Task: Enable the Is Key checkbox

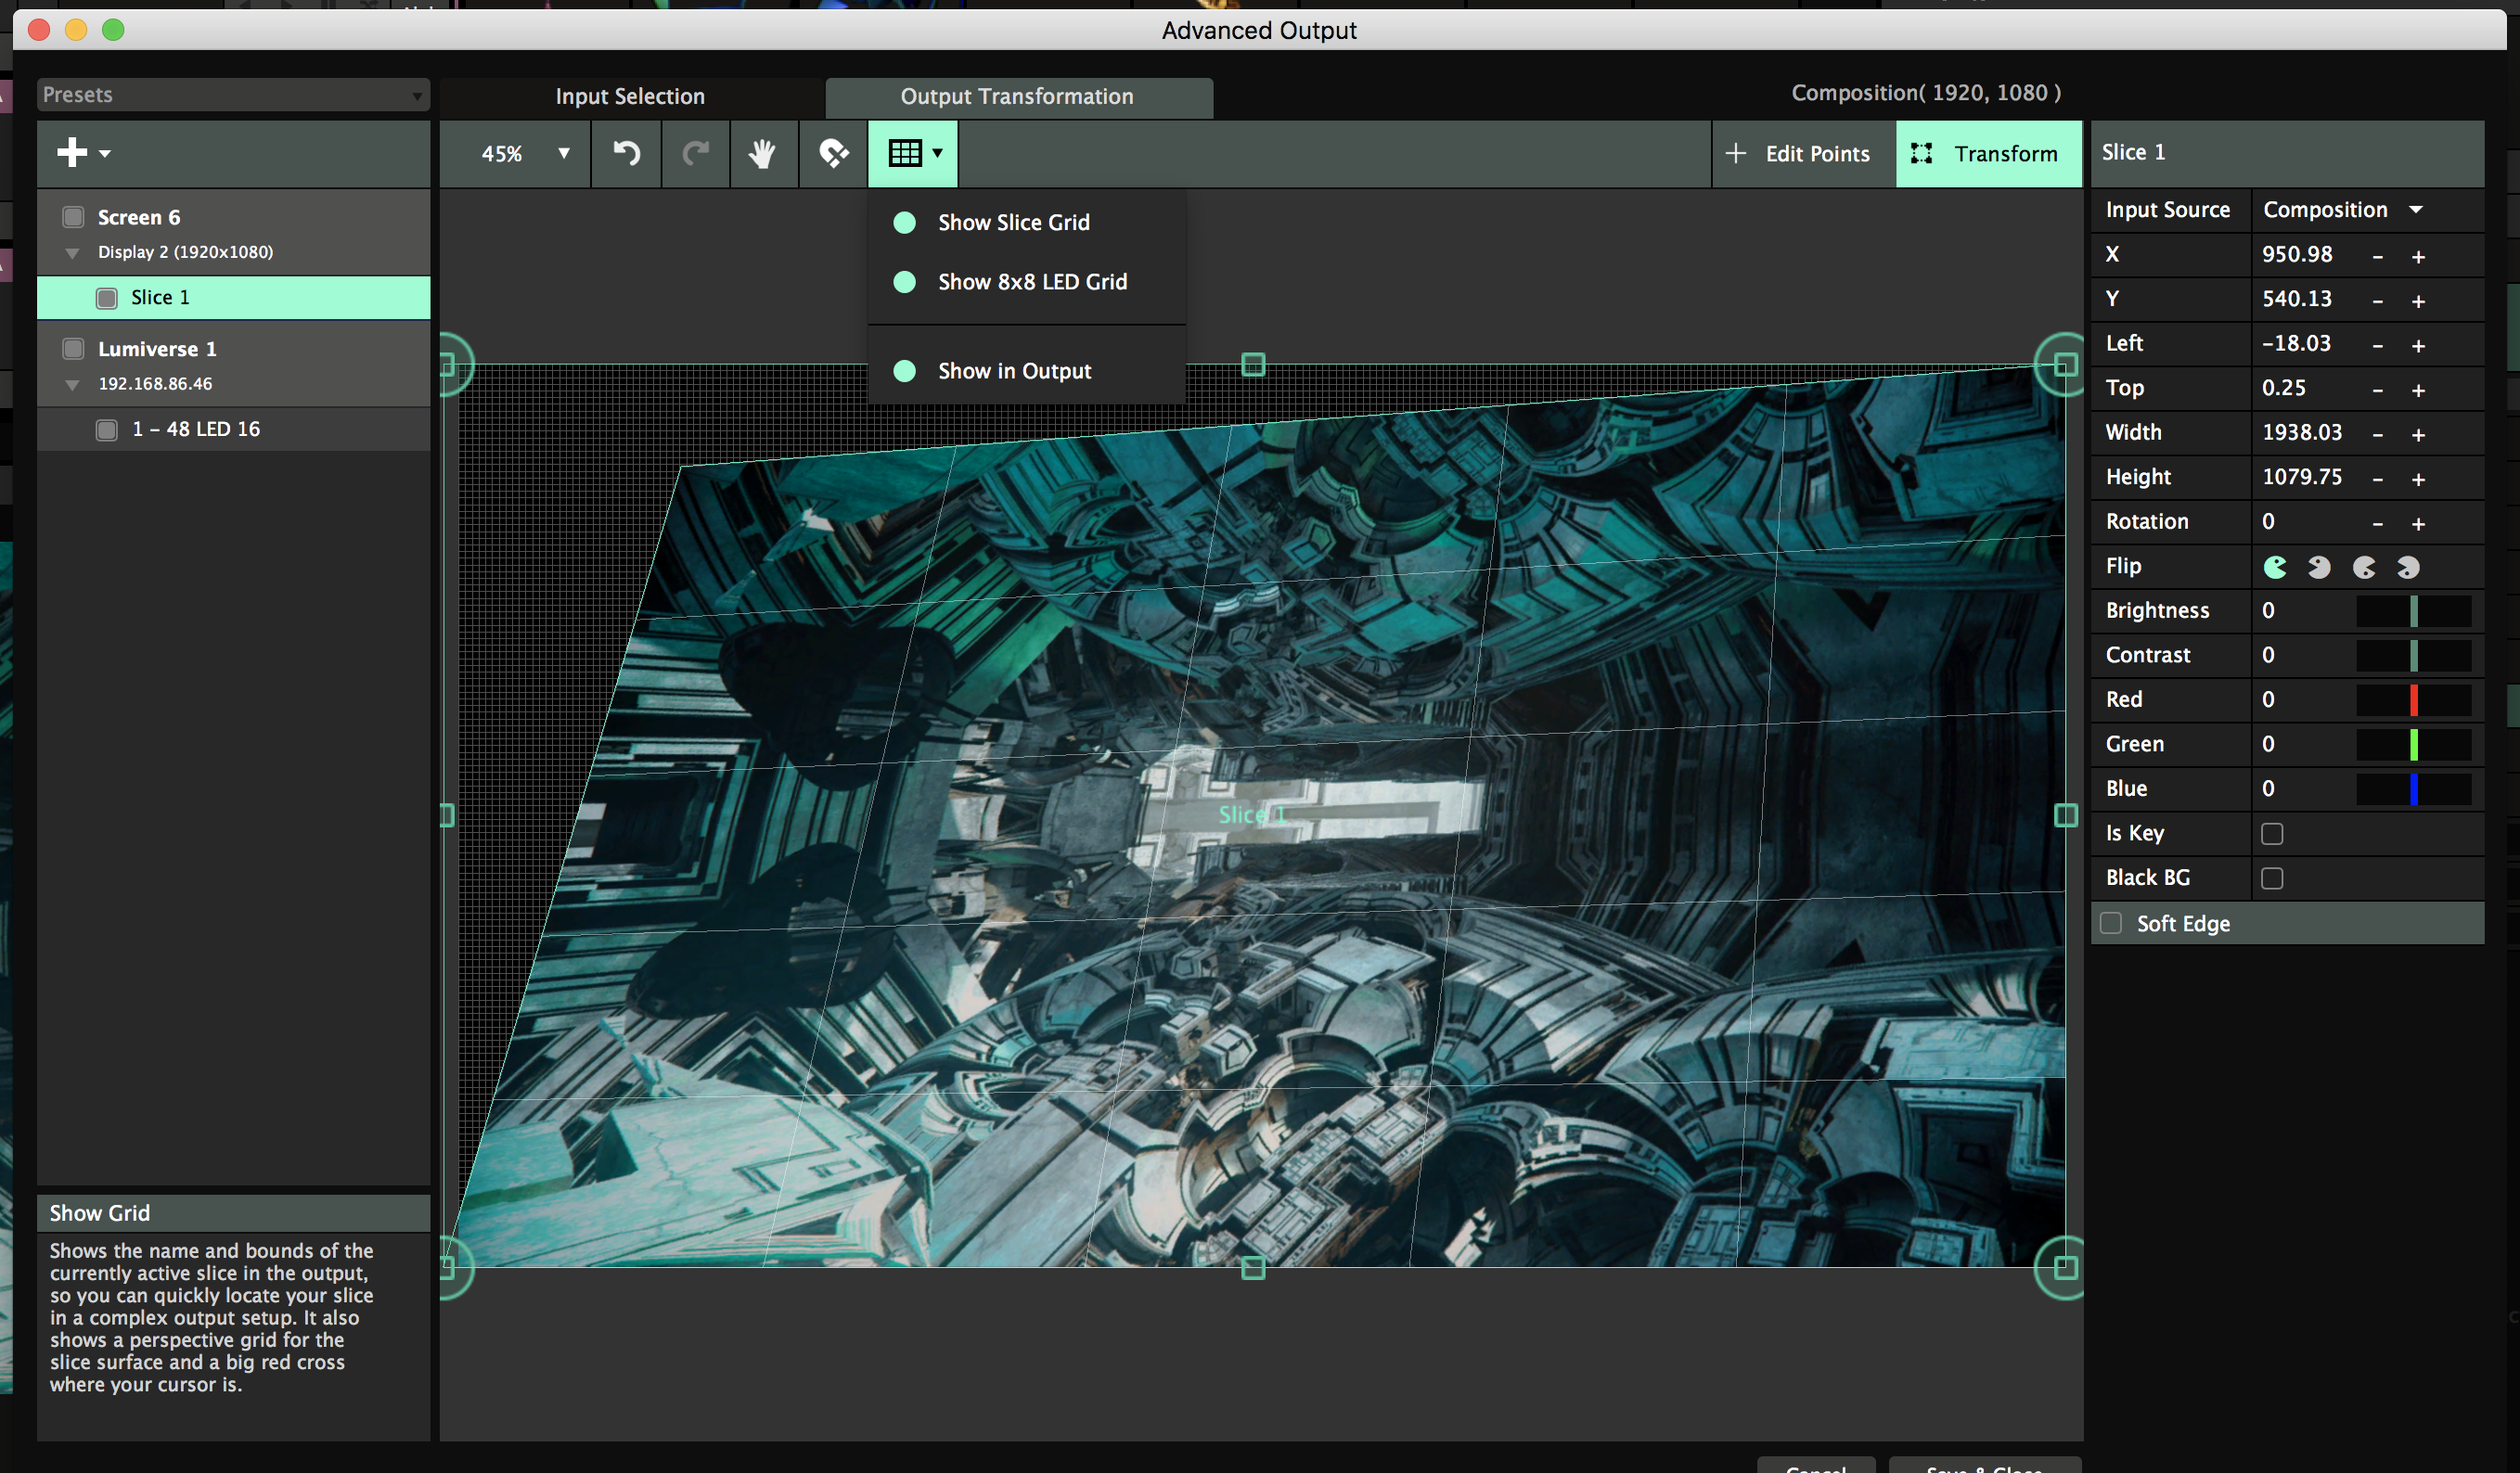Action: tap(2272, 833)
